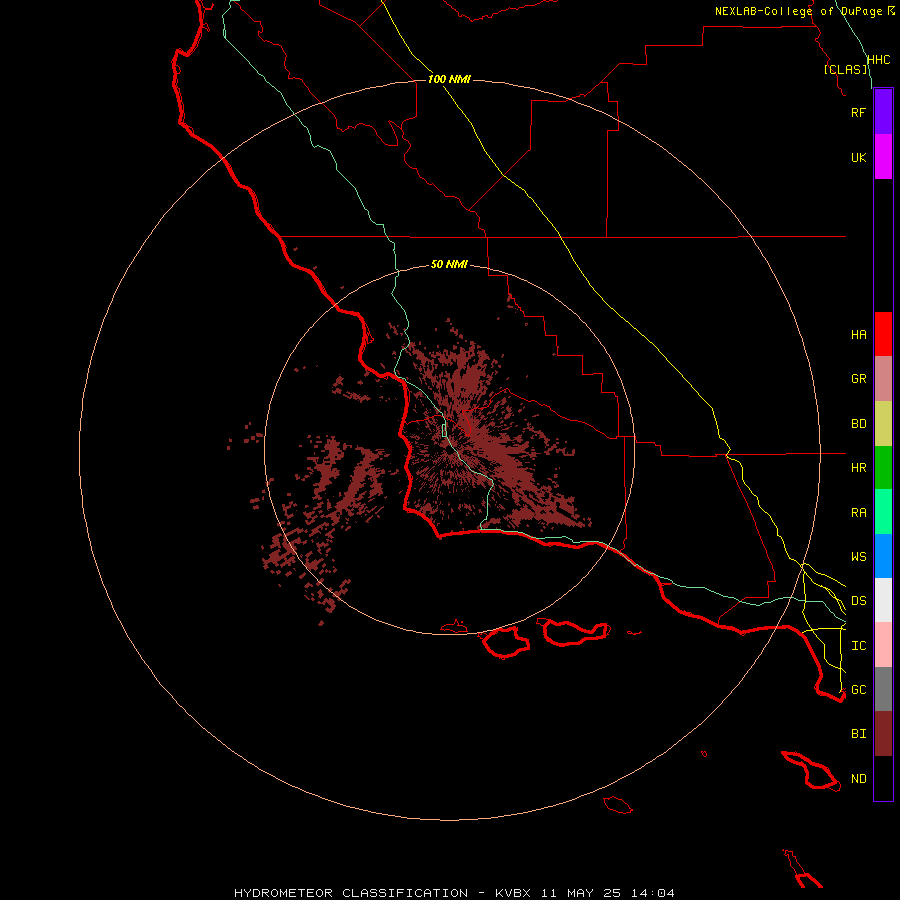Click the RF legend label

(x=858, y=112)
